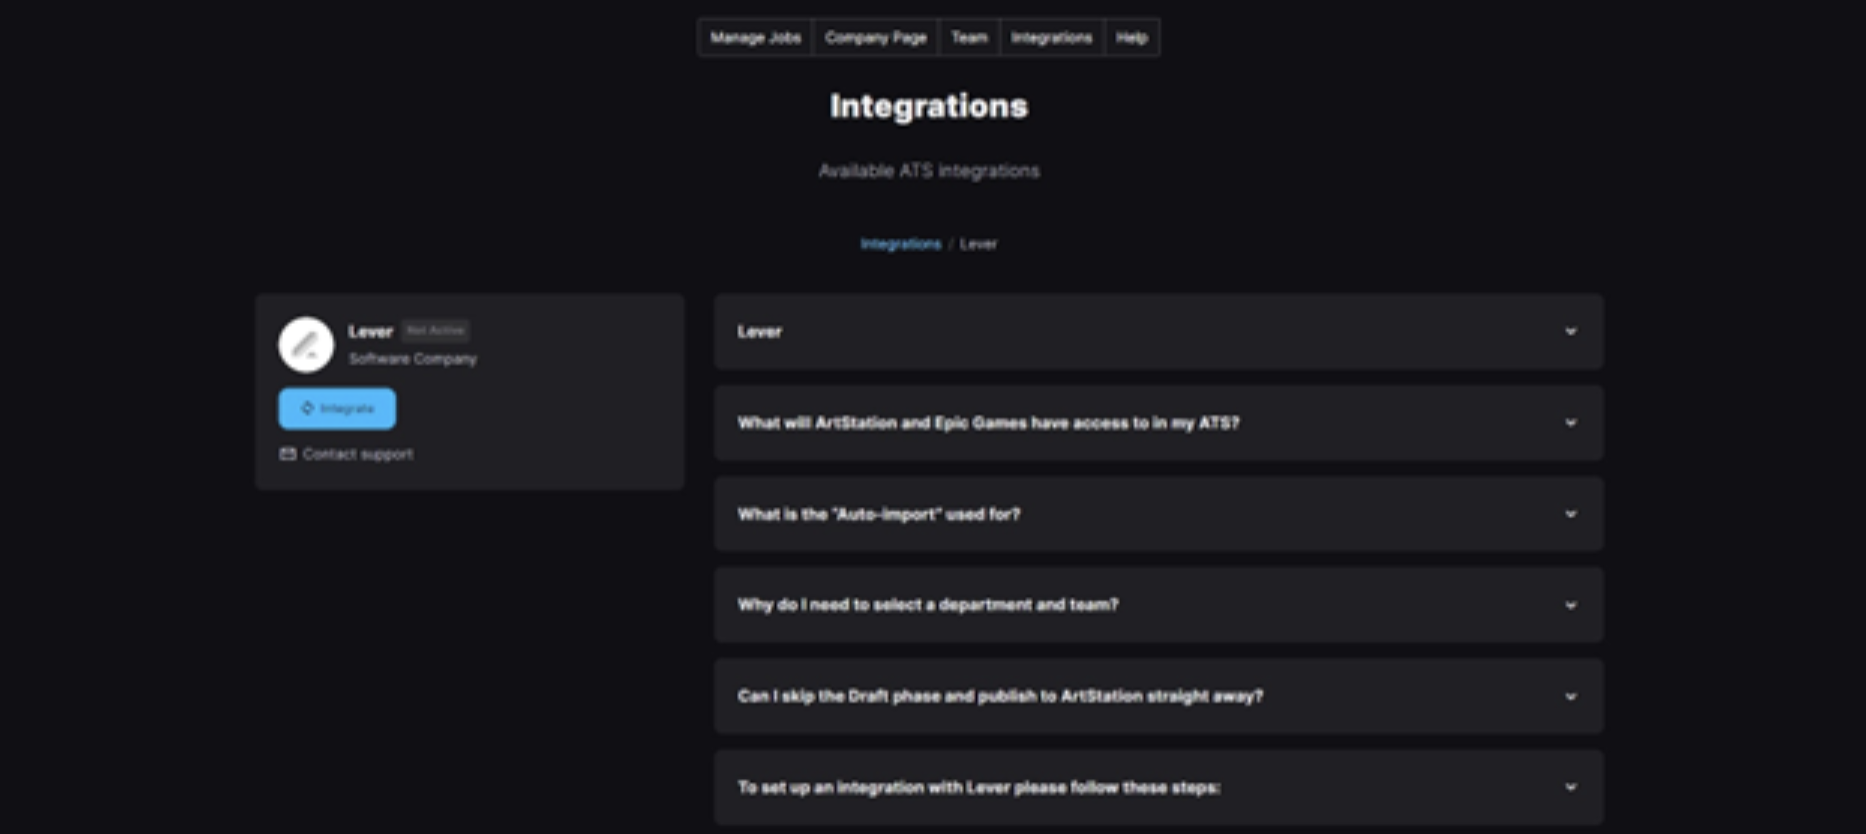Expand the Lever section chevron
This screenshot has height=834, width=1866.
(x=1570, y=332)
